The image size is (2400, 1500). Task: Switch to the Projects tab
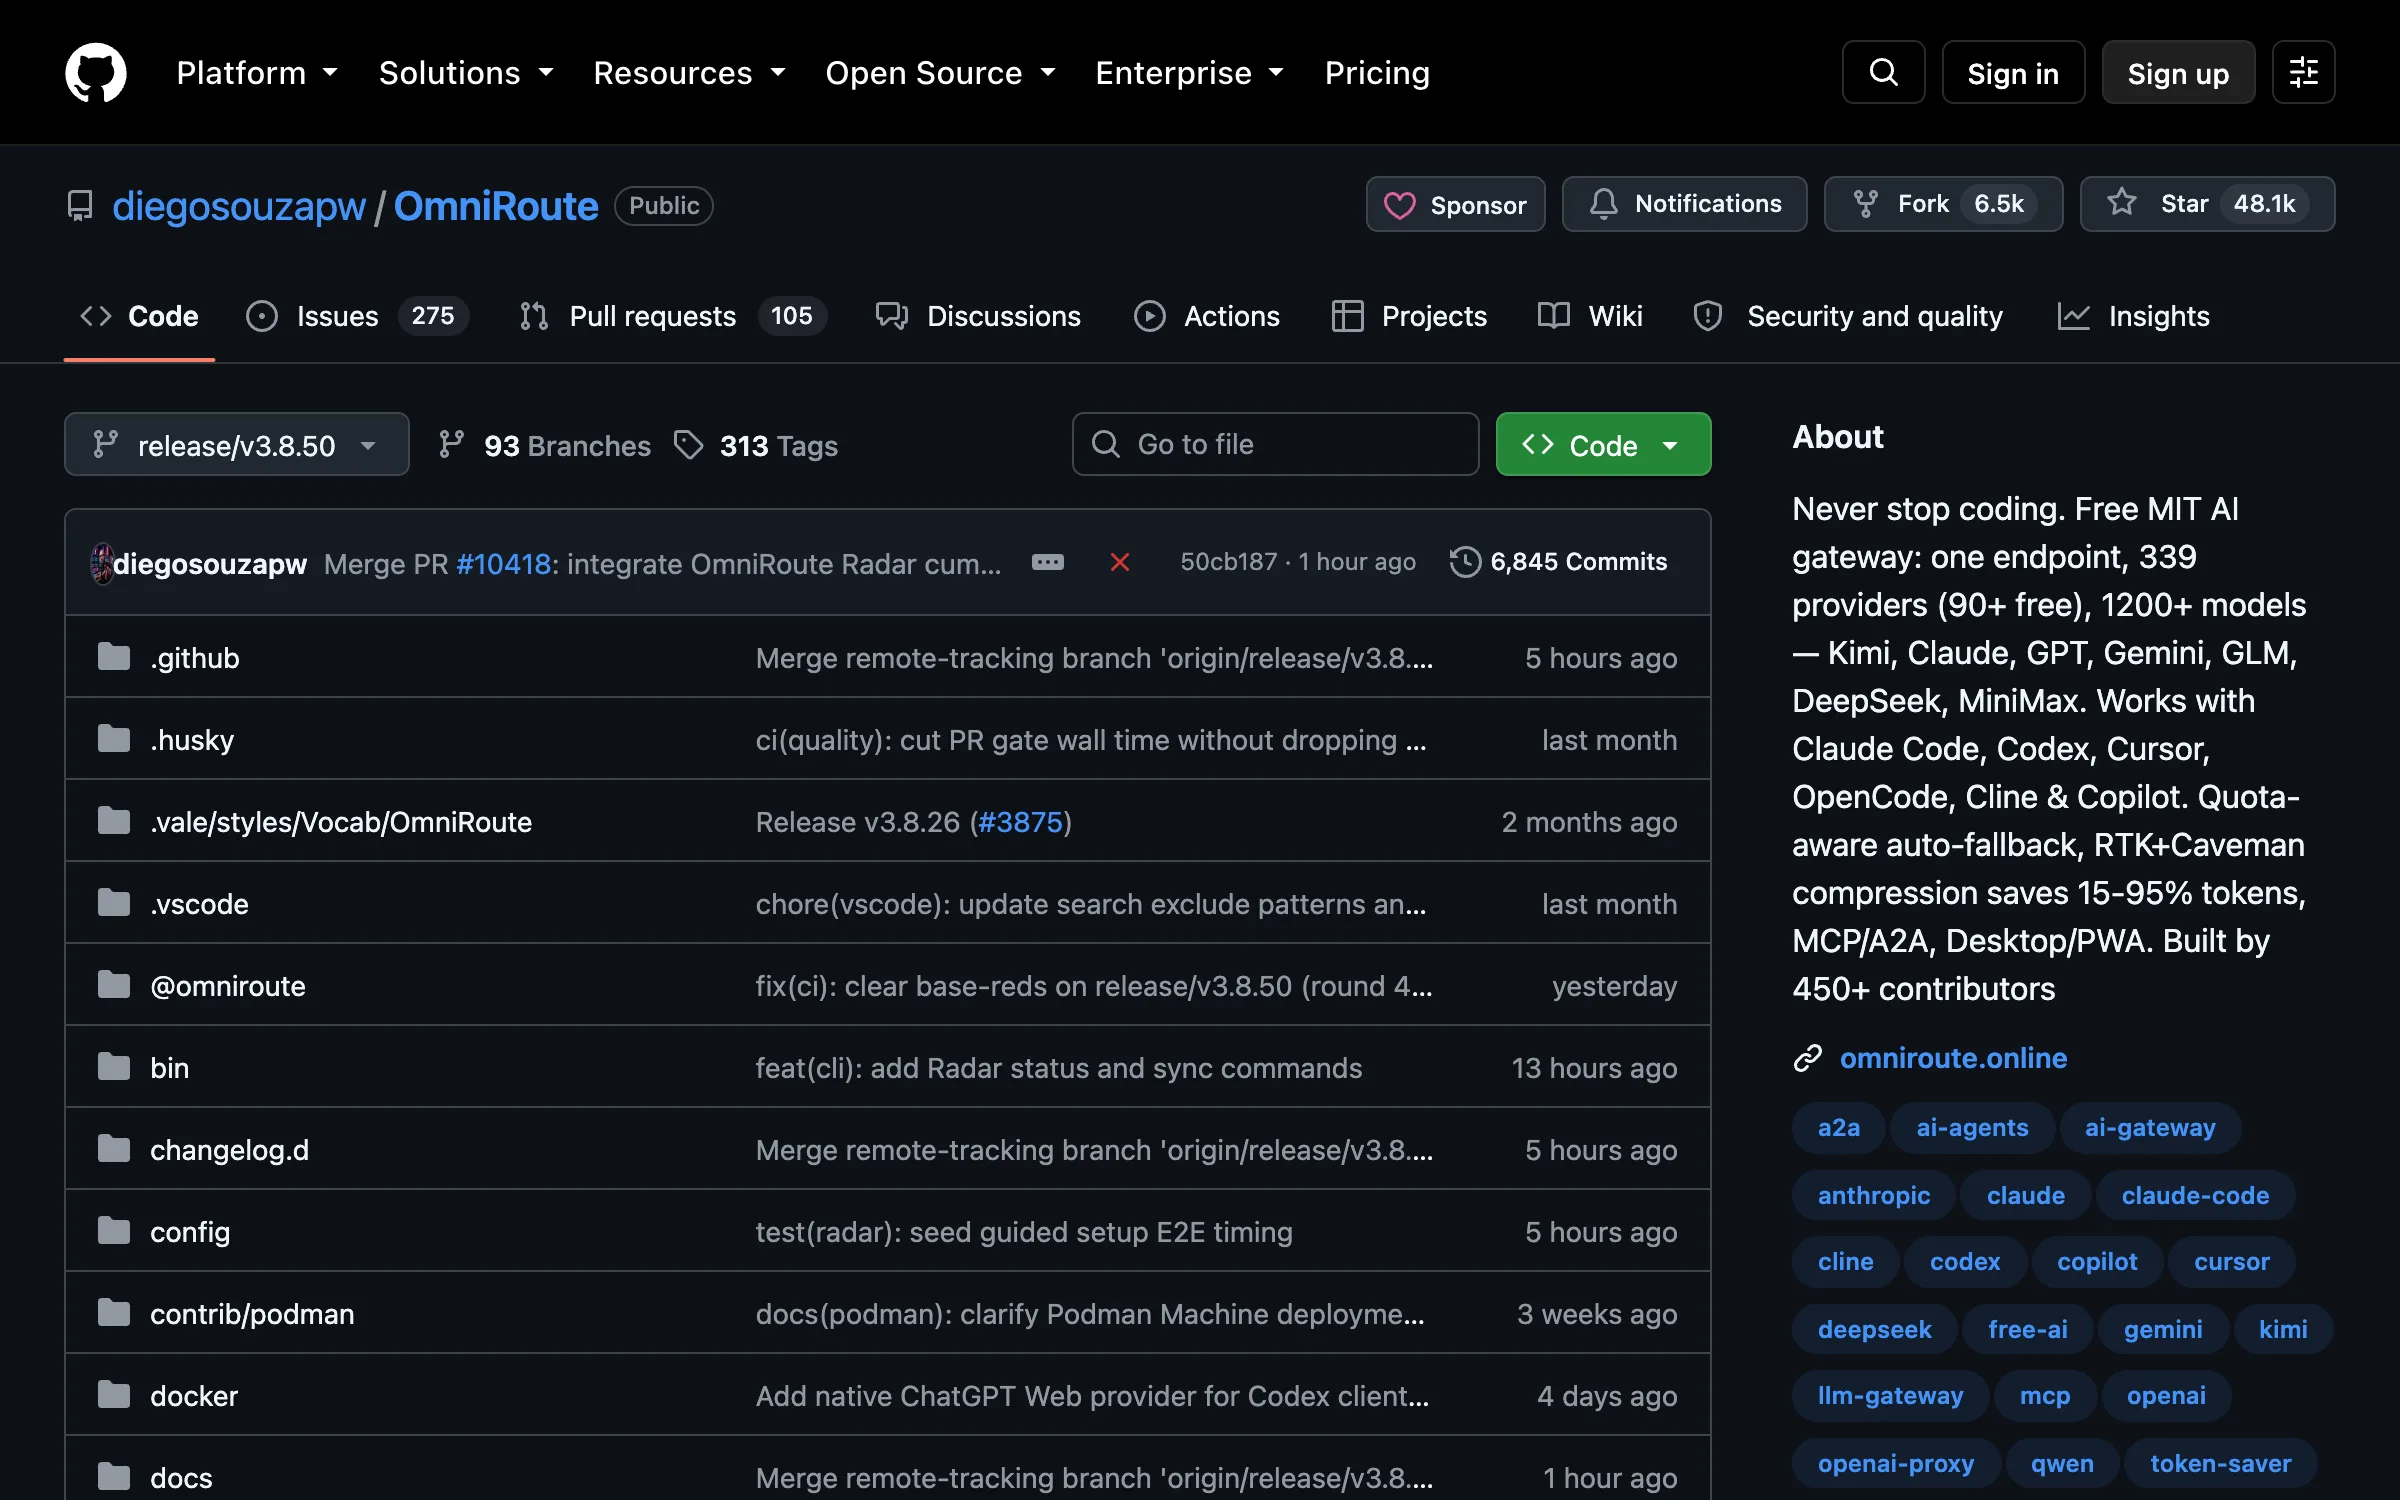coord(1410,316)
